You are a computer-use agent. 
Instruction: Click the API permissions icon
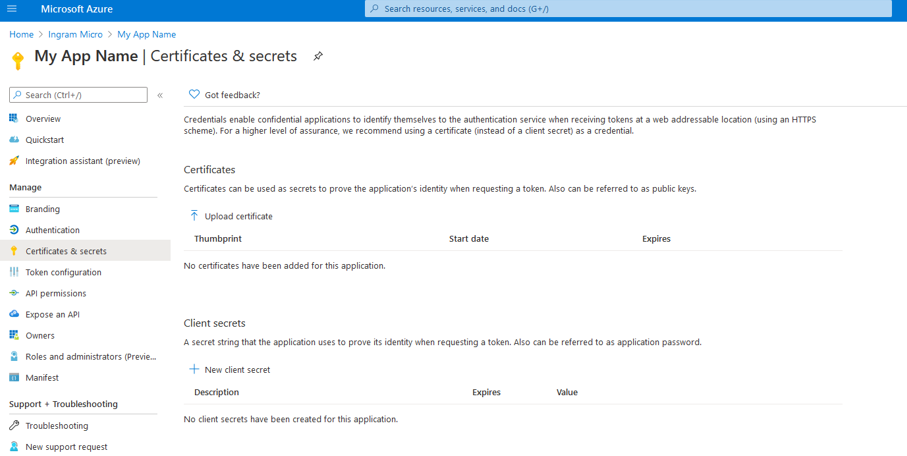pyautogui.click(x=14, y=293)
